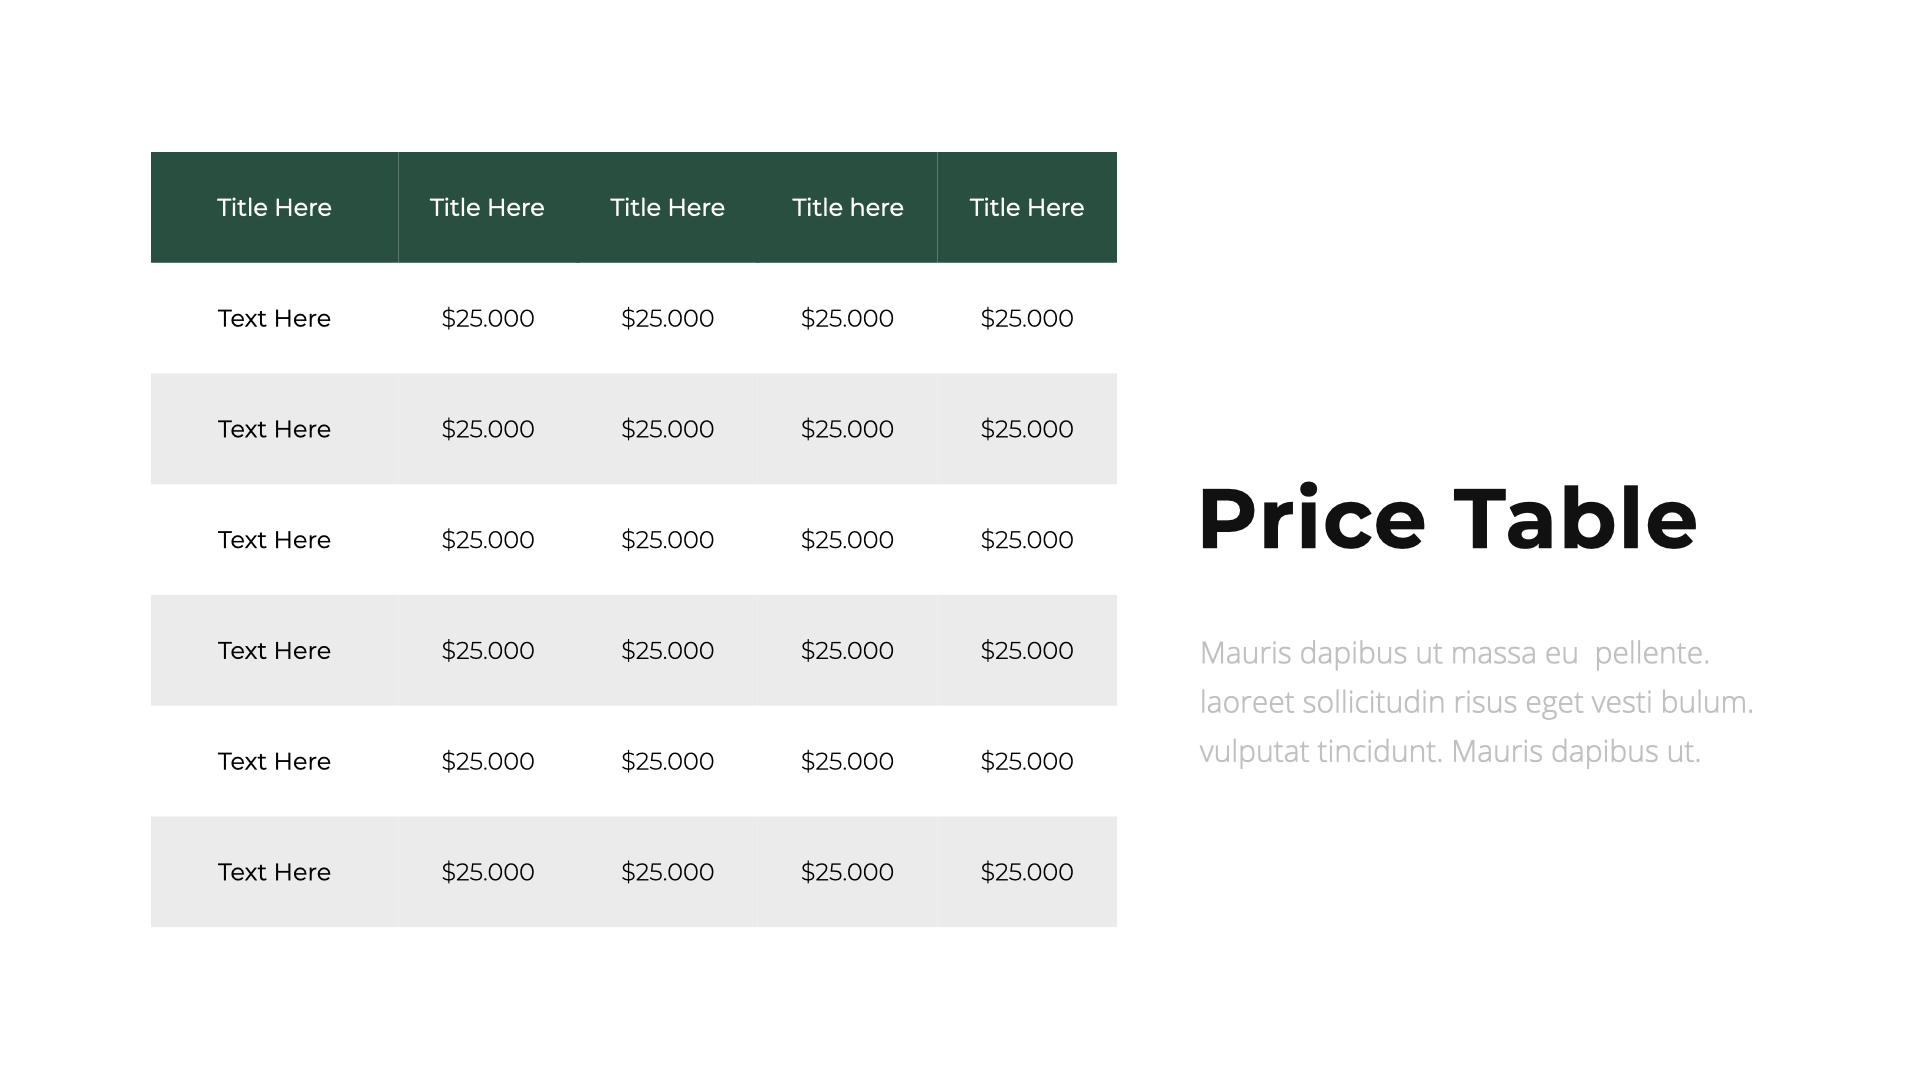
Task: Select the second column header cell
Action: click(487, 207)
